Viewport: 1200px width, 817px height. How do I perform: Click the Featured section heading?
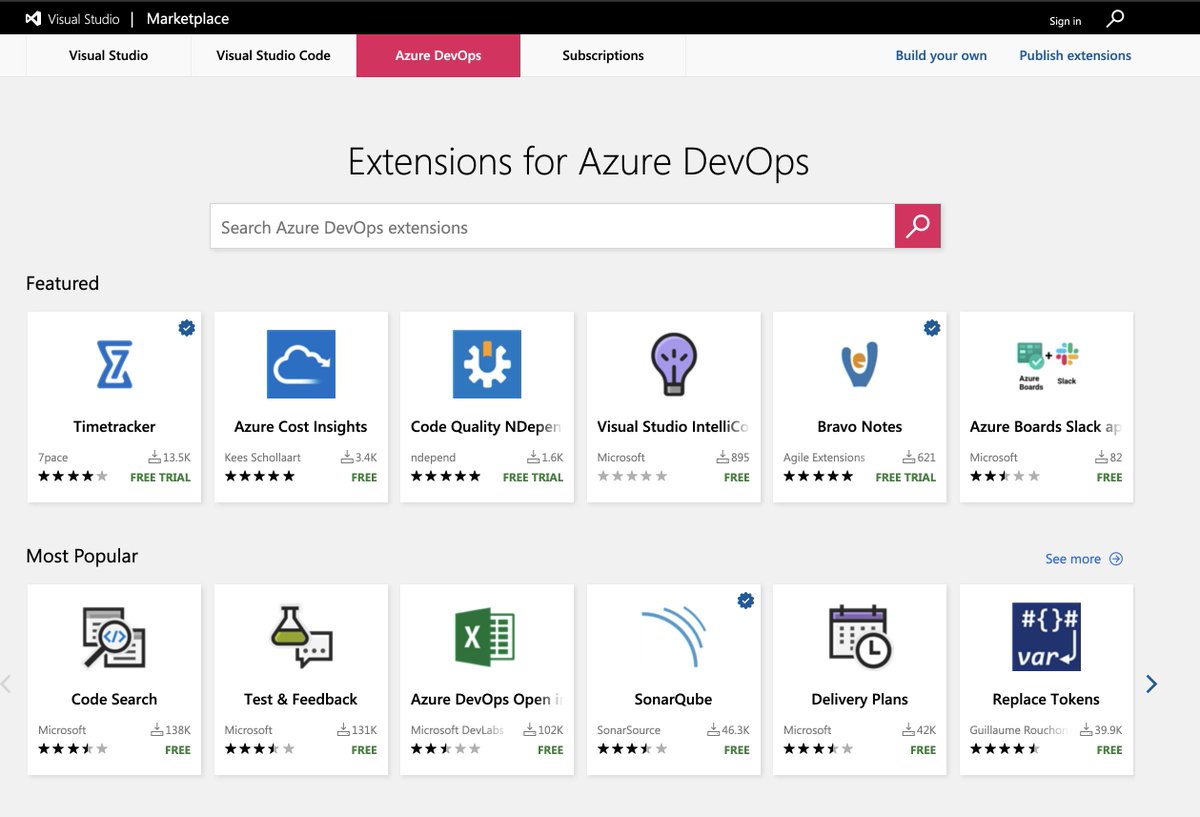coord(62,283)
